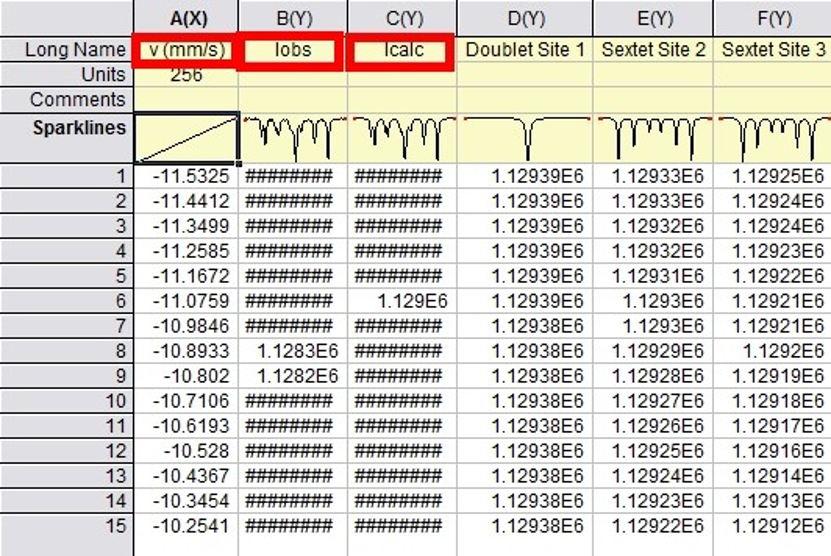Screen dimensions: 831x556
Task: Select the A(X) column header
Action: tap(186, 18)
